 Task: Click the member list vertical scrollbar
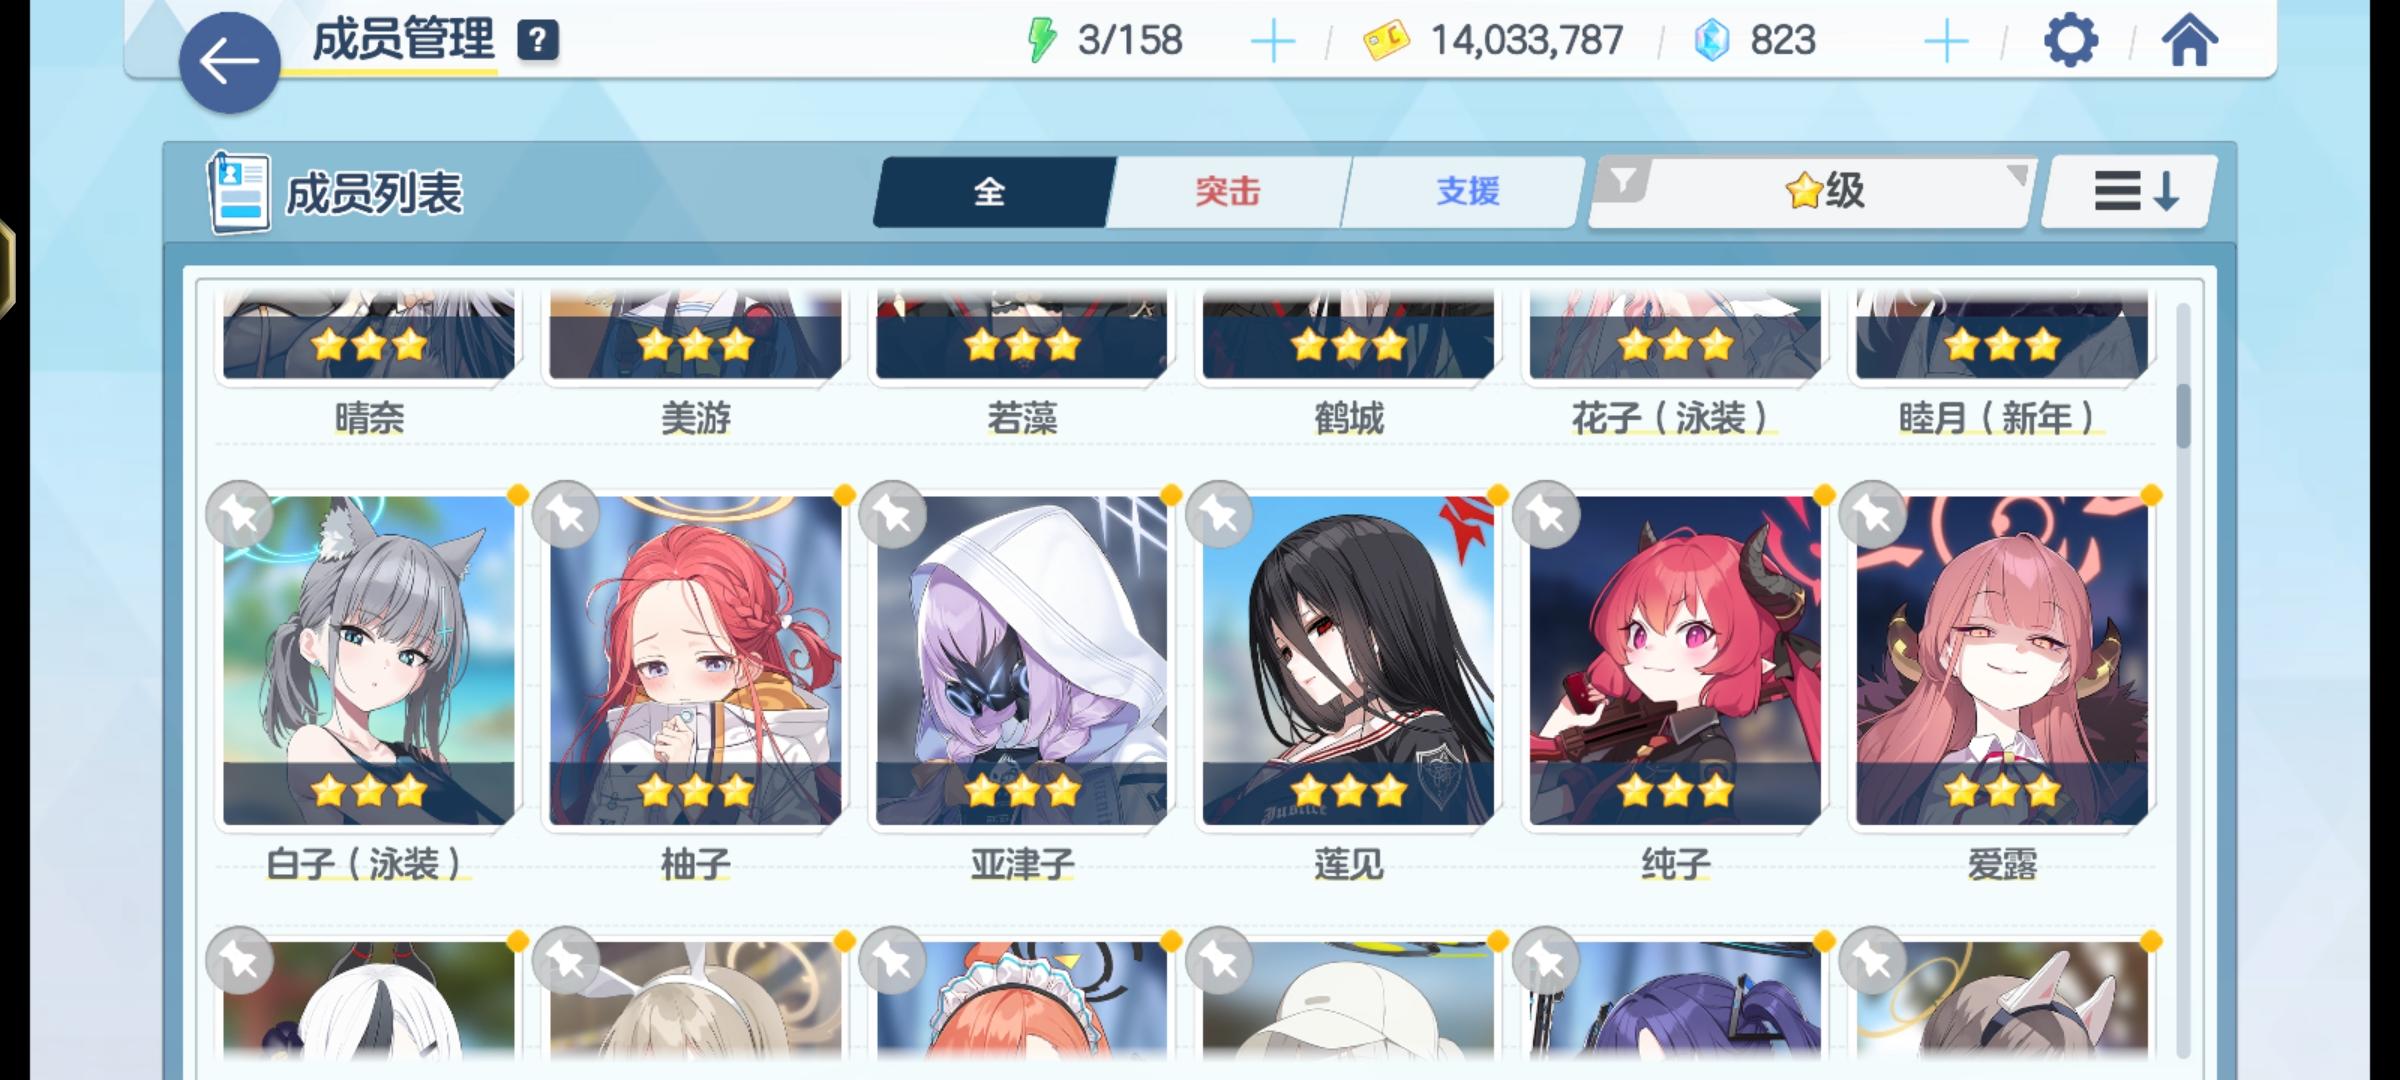click(2183, 680)
